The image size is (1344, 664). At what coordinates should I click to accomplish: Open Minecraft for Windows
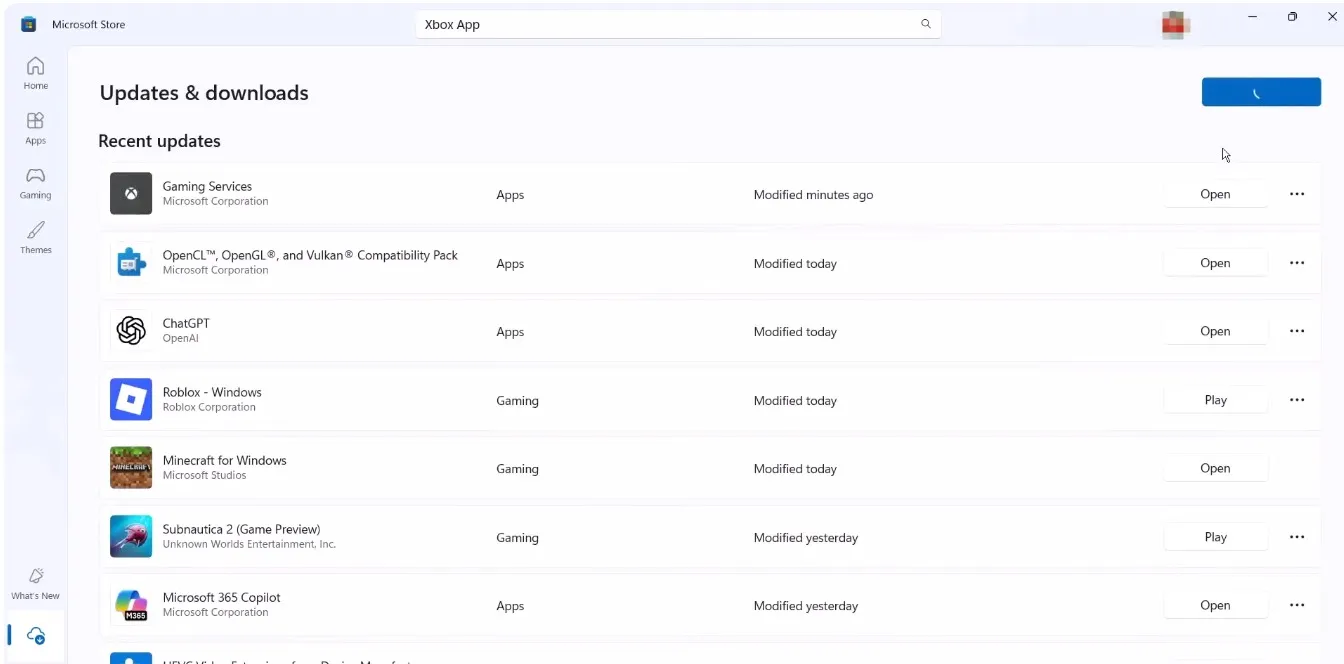pos(1215,468)
